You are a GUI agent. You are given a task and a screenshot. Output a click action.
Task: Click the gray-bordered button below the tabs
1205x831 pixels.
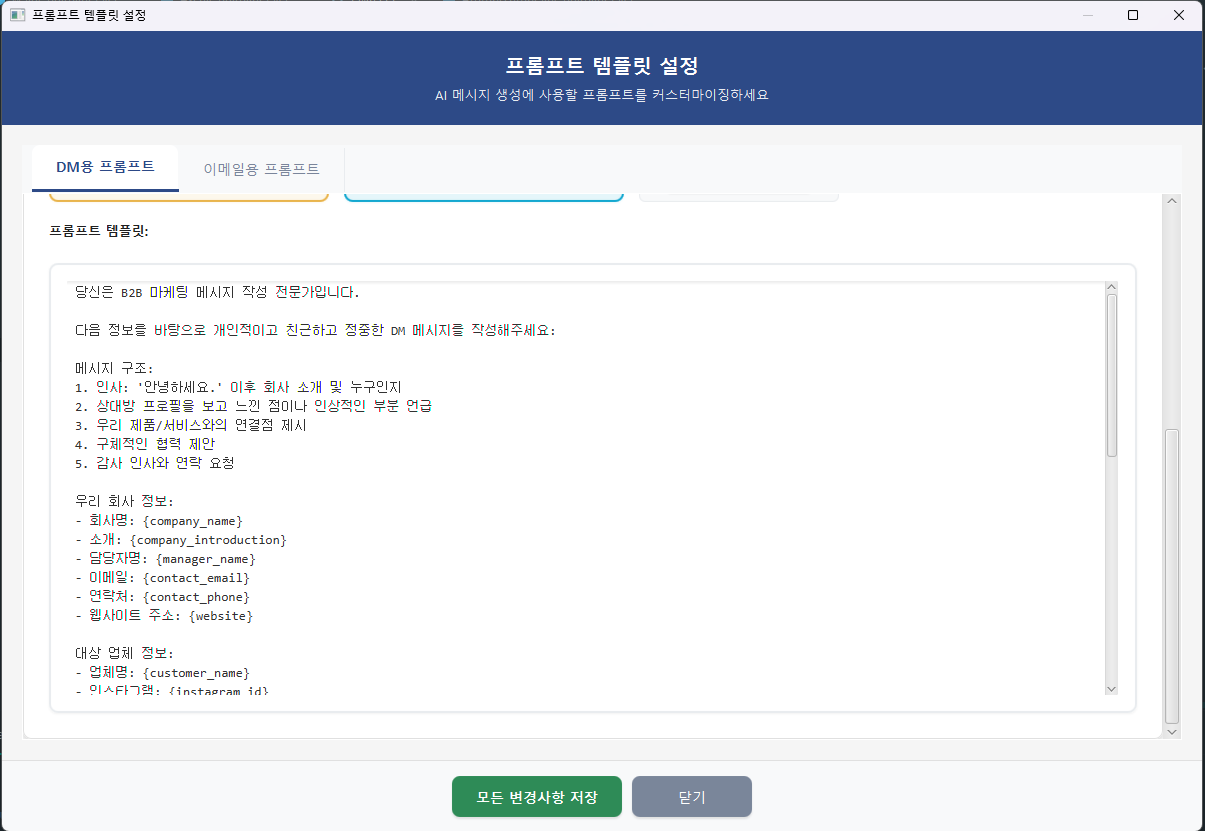coord(738,197)
